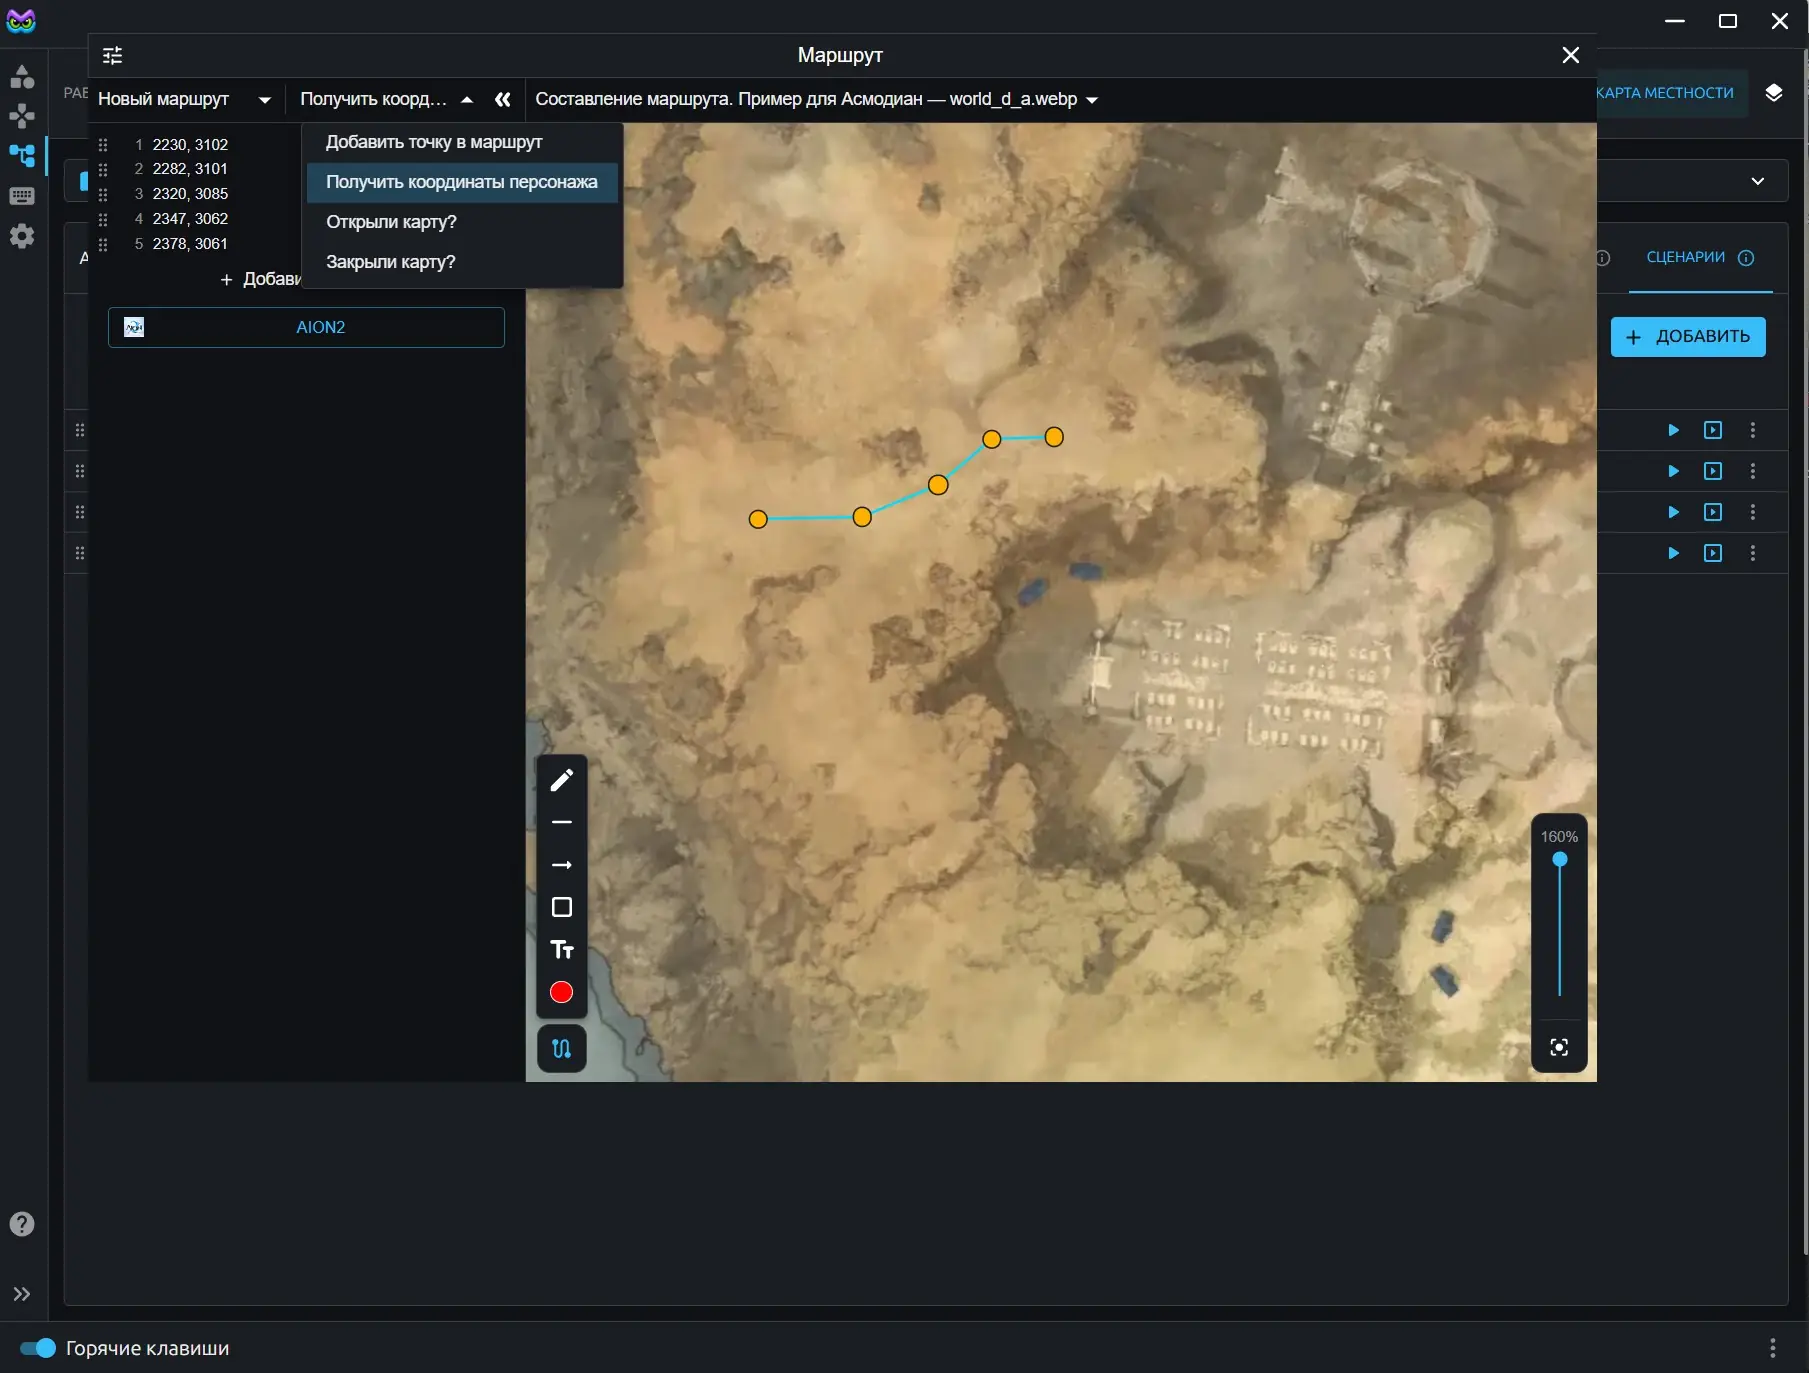Click the AION2 window button
Viewport: 1809px width, 1373px height.
(306, 327)
